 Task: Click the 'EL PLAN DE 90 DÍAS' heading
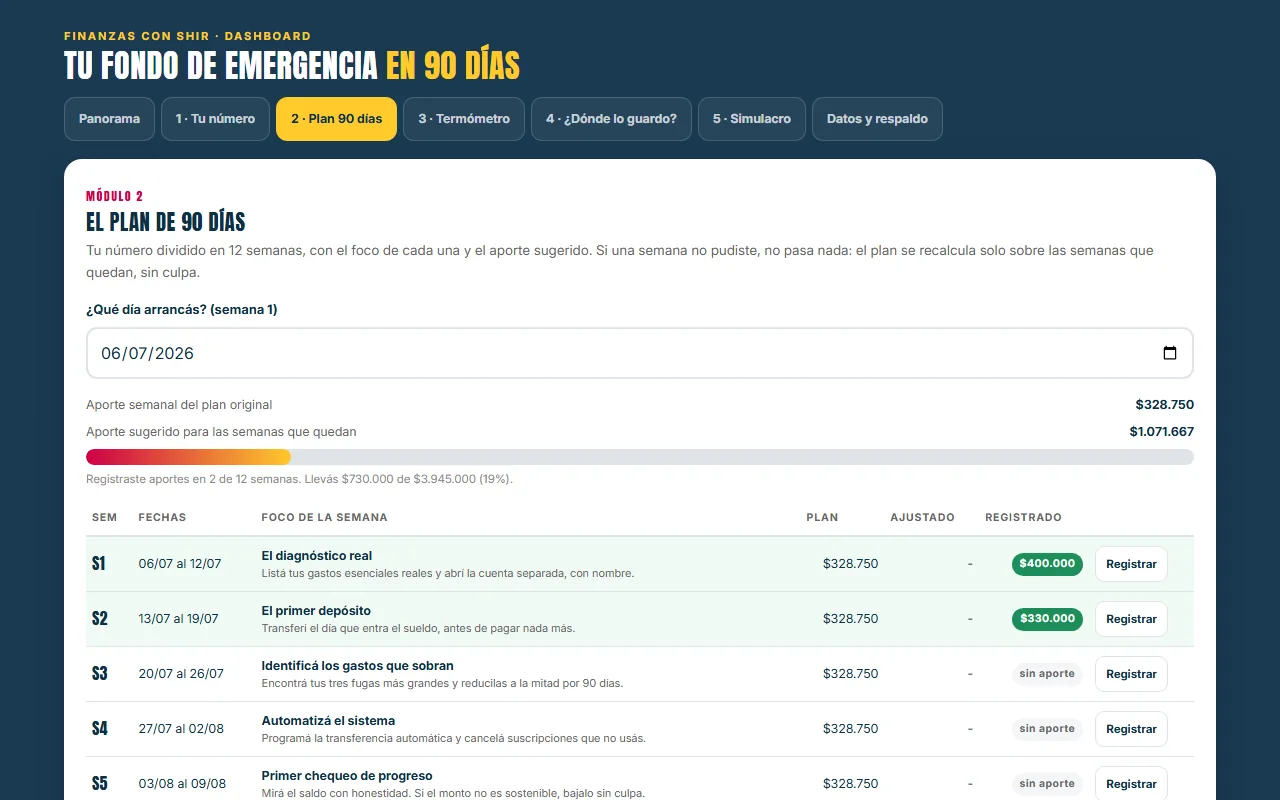(x=166, y=222)
